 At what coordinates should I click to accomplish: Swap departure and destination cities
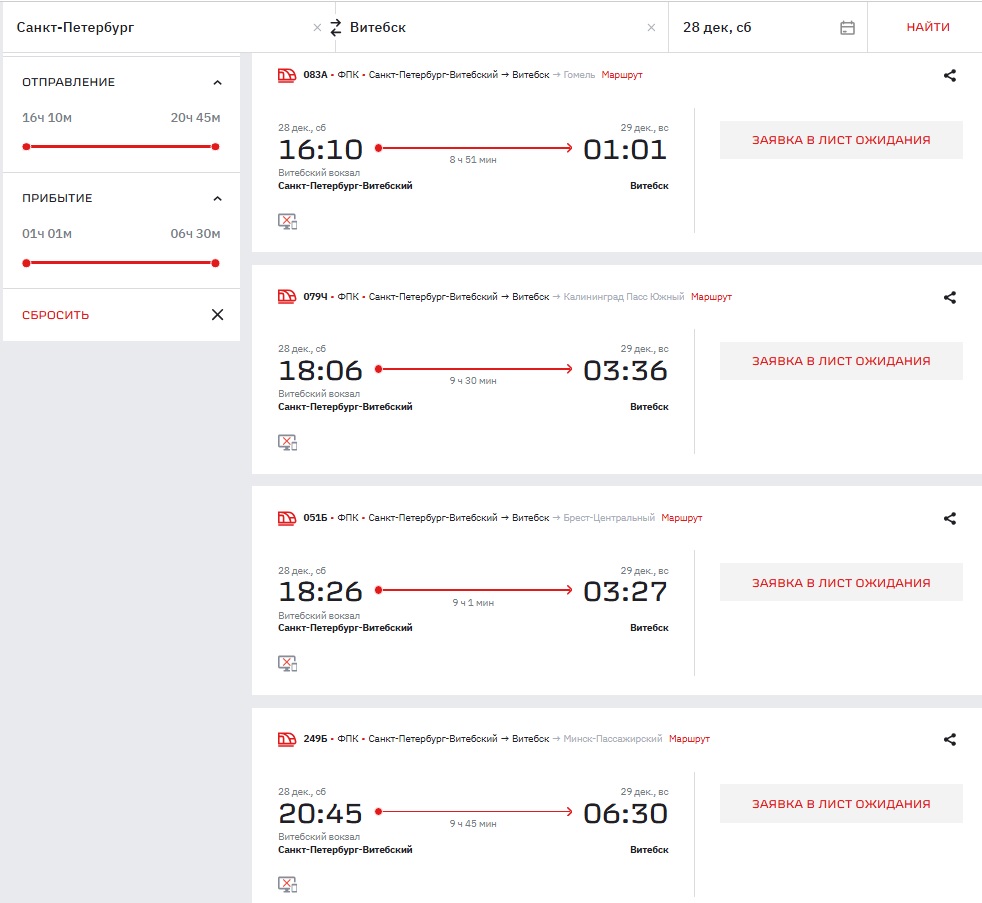pos(336,28)
